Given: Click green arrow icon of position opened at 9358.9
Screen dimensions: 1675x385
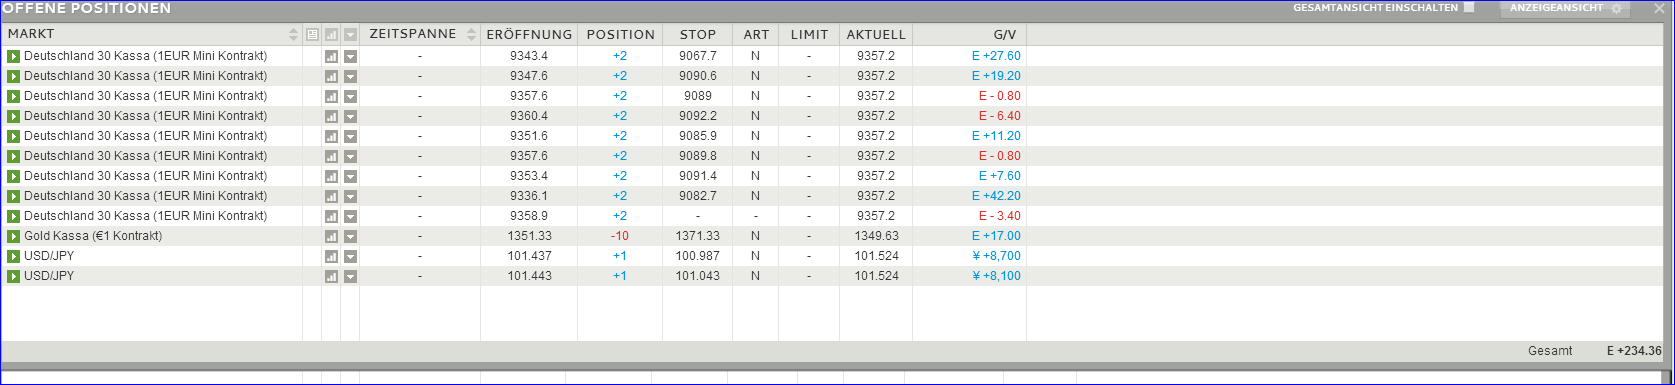Looking at the screenshot, I should point(14,216).
